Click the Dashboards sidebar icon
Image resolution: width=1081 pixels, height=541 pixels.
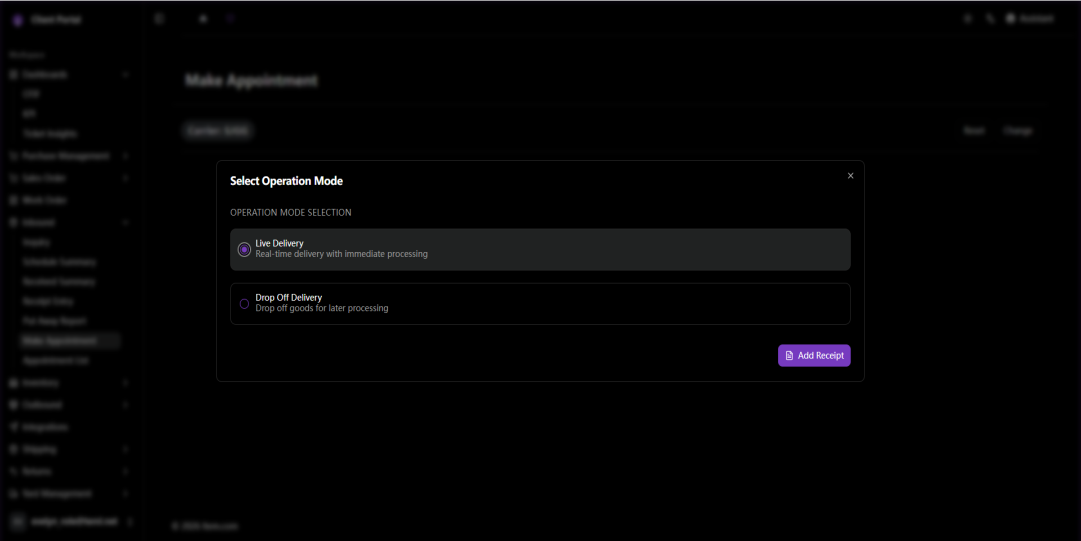[x=14, y=74]
